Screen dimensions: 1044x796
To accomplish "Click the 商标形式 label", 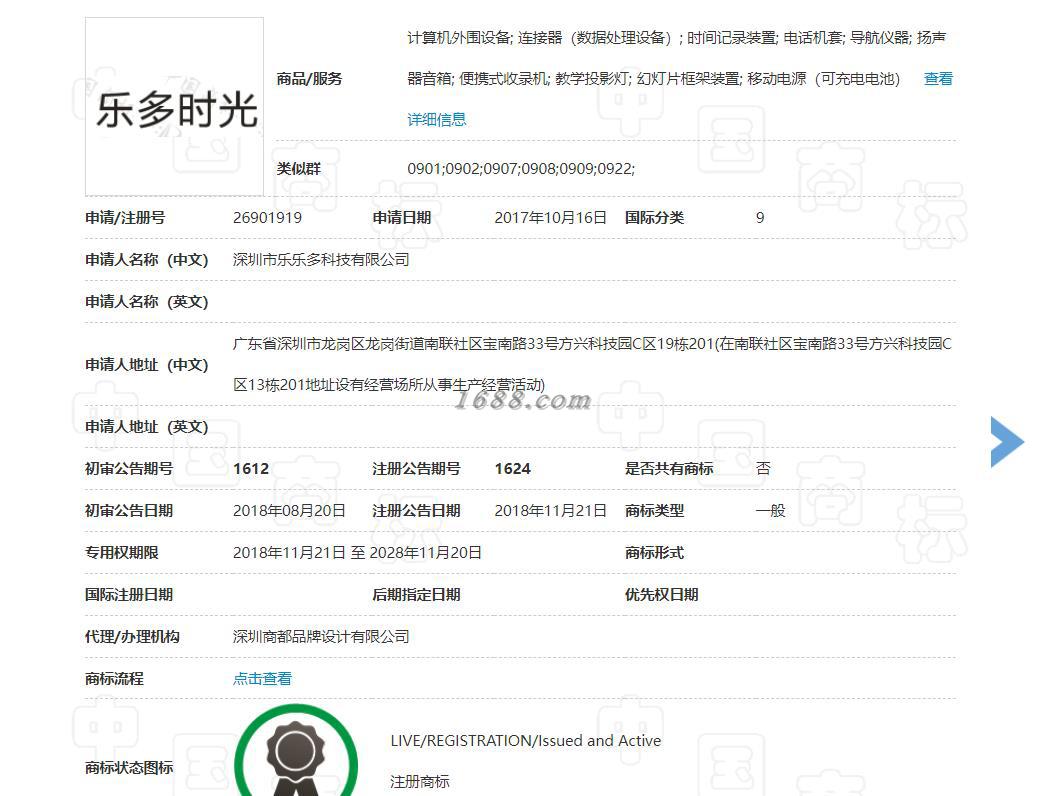I will [654, 552].
